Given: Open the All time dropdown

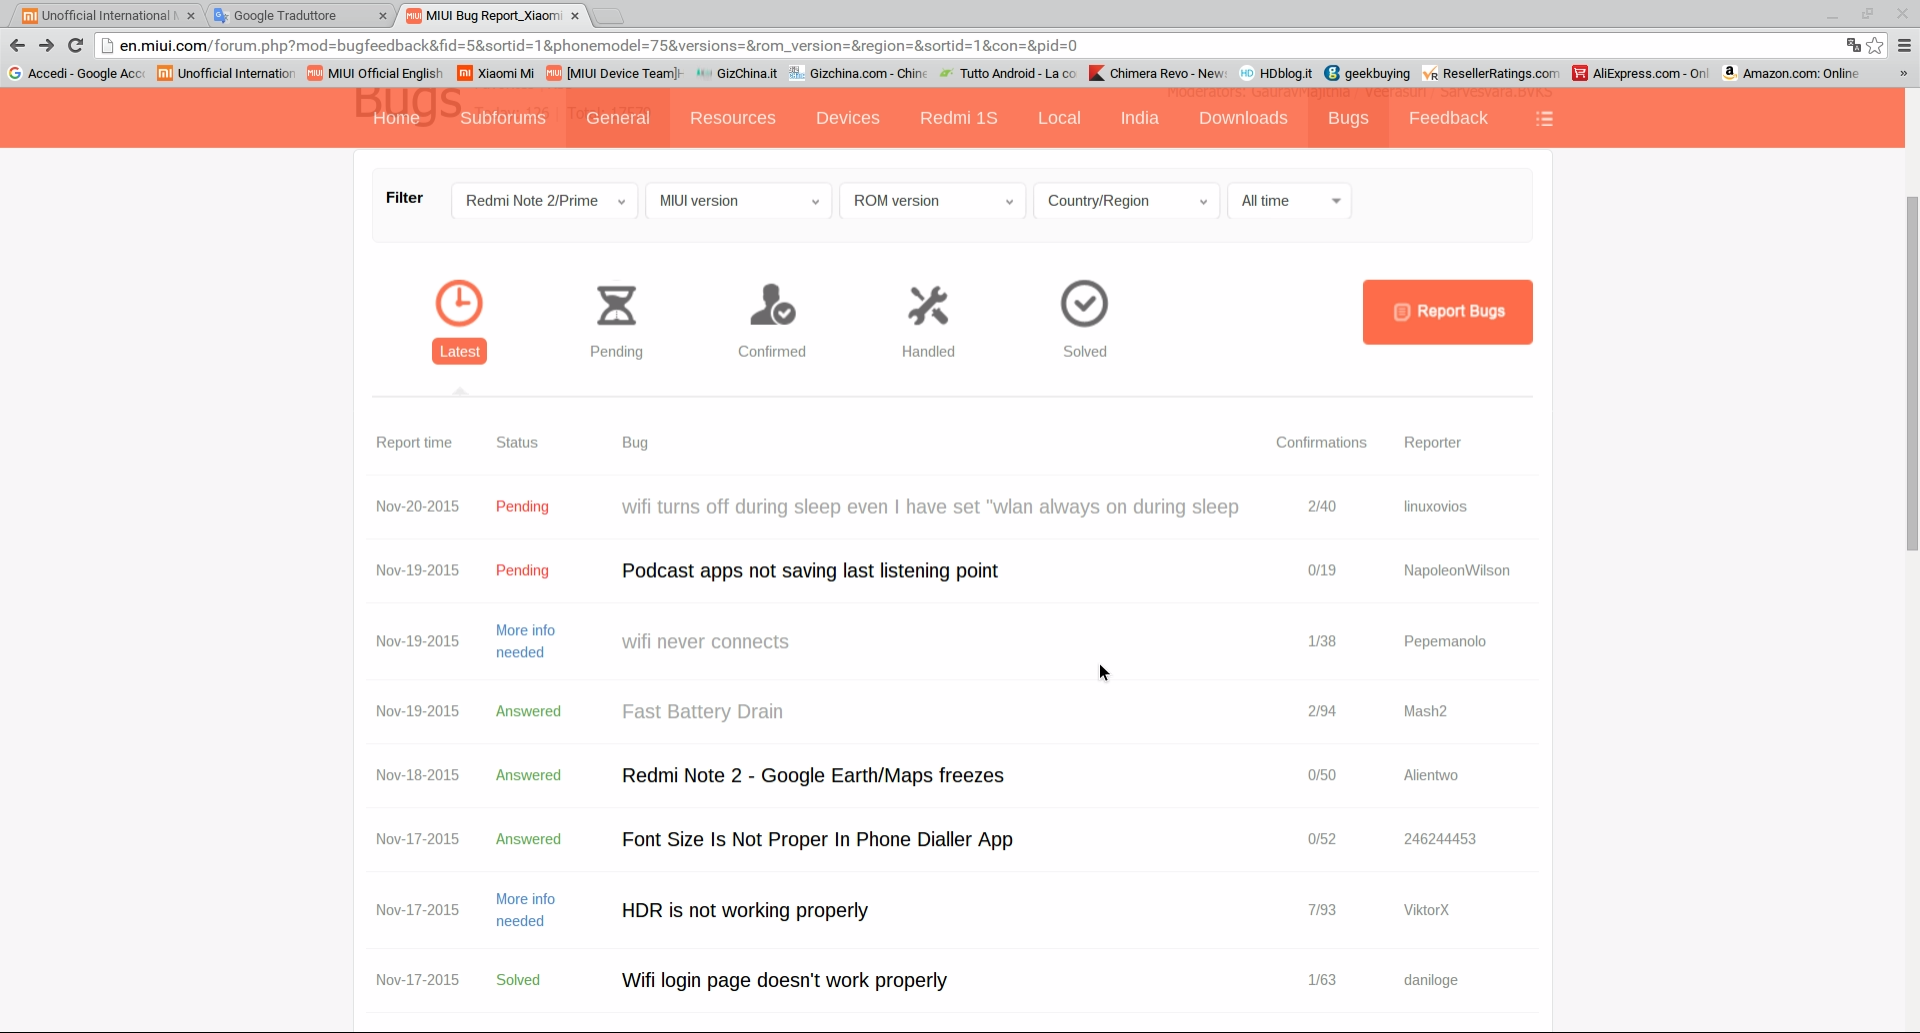Looking at the screenshot, I should coord(1289,201).
